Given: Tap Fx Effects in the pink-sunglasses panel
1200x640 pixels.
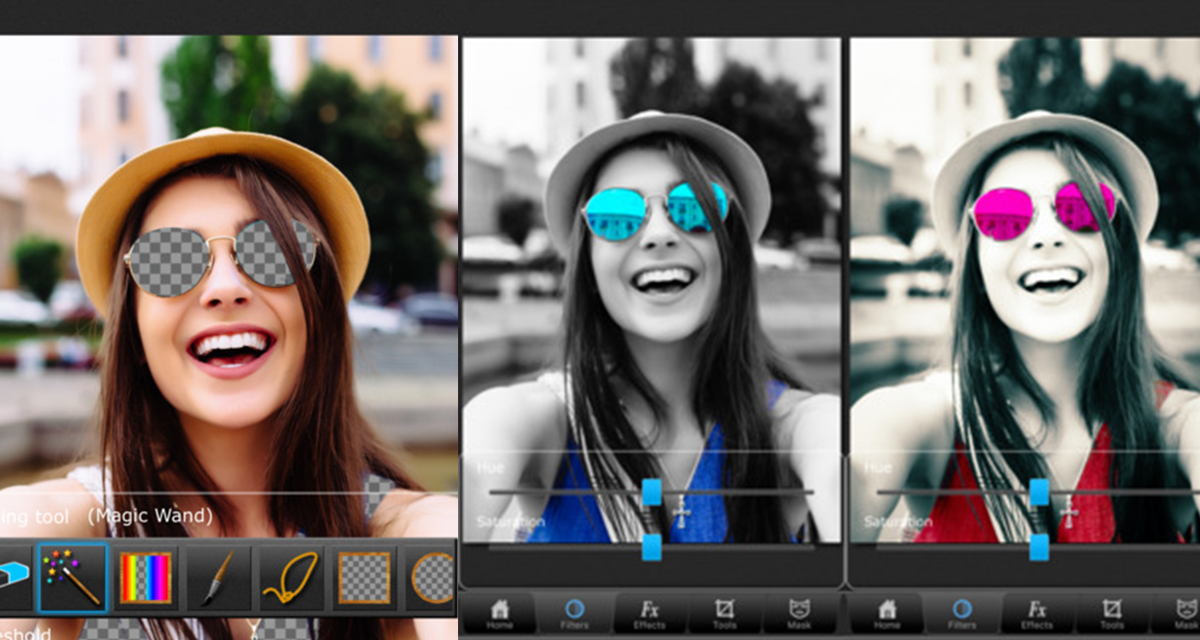Looking at the screenshot, I should [1037, 614].
